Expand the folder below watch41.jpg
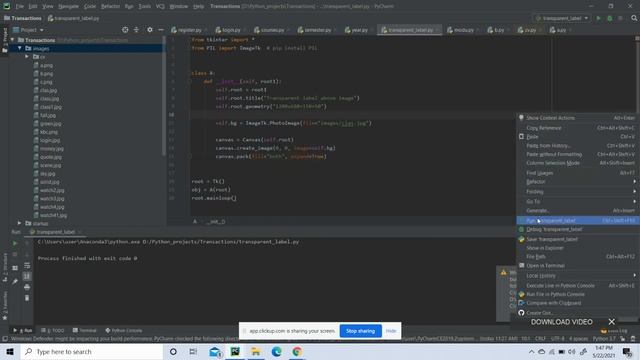 19,223
